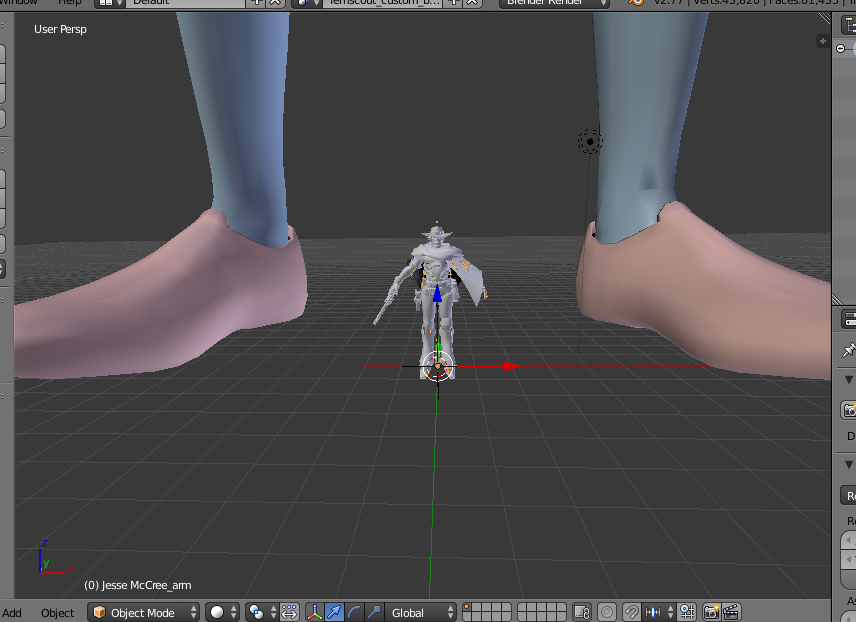Click OpenGL render image camera icon
856x622 pixels.
point(711,612)
